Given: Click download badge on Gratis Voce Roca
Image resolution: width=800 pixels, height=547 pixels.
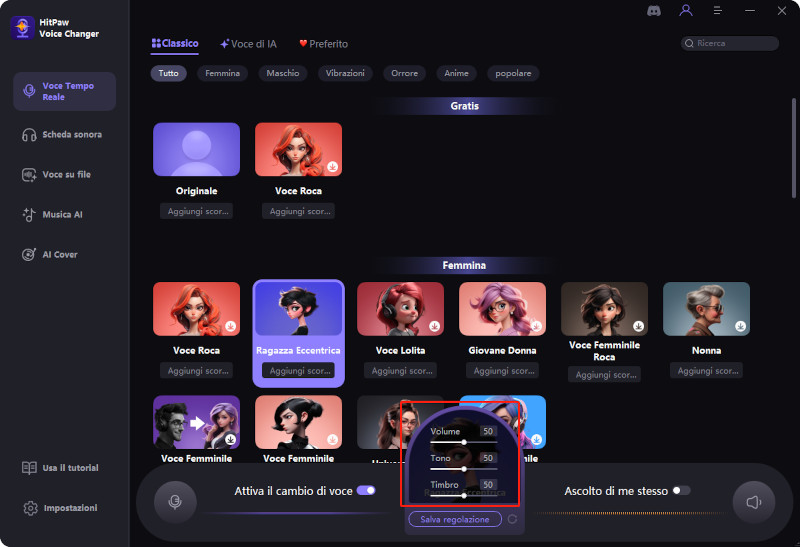Looking at the screenshot, I should click(x=333, y=166).
